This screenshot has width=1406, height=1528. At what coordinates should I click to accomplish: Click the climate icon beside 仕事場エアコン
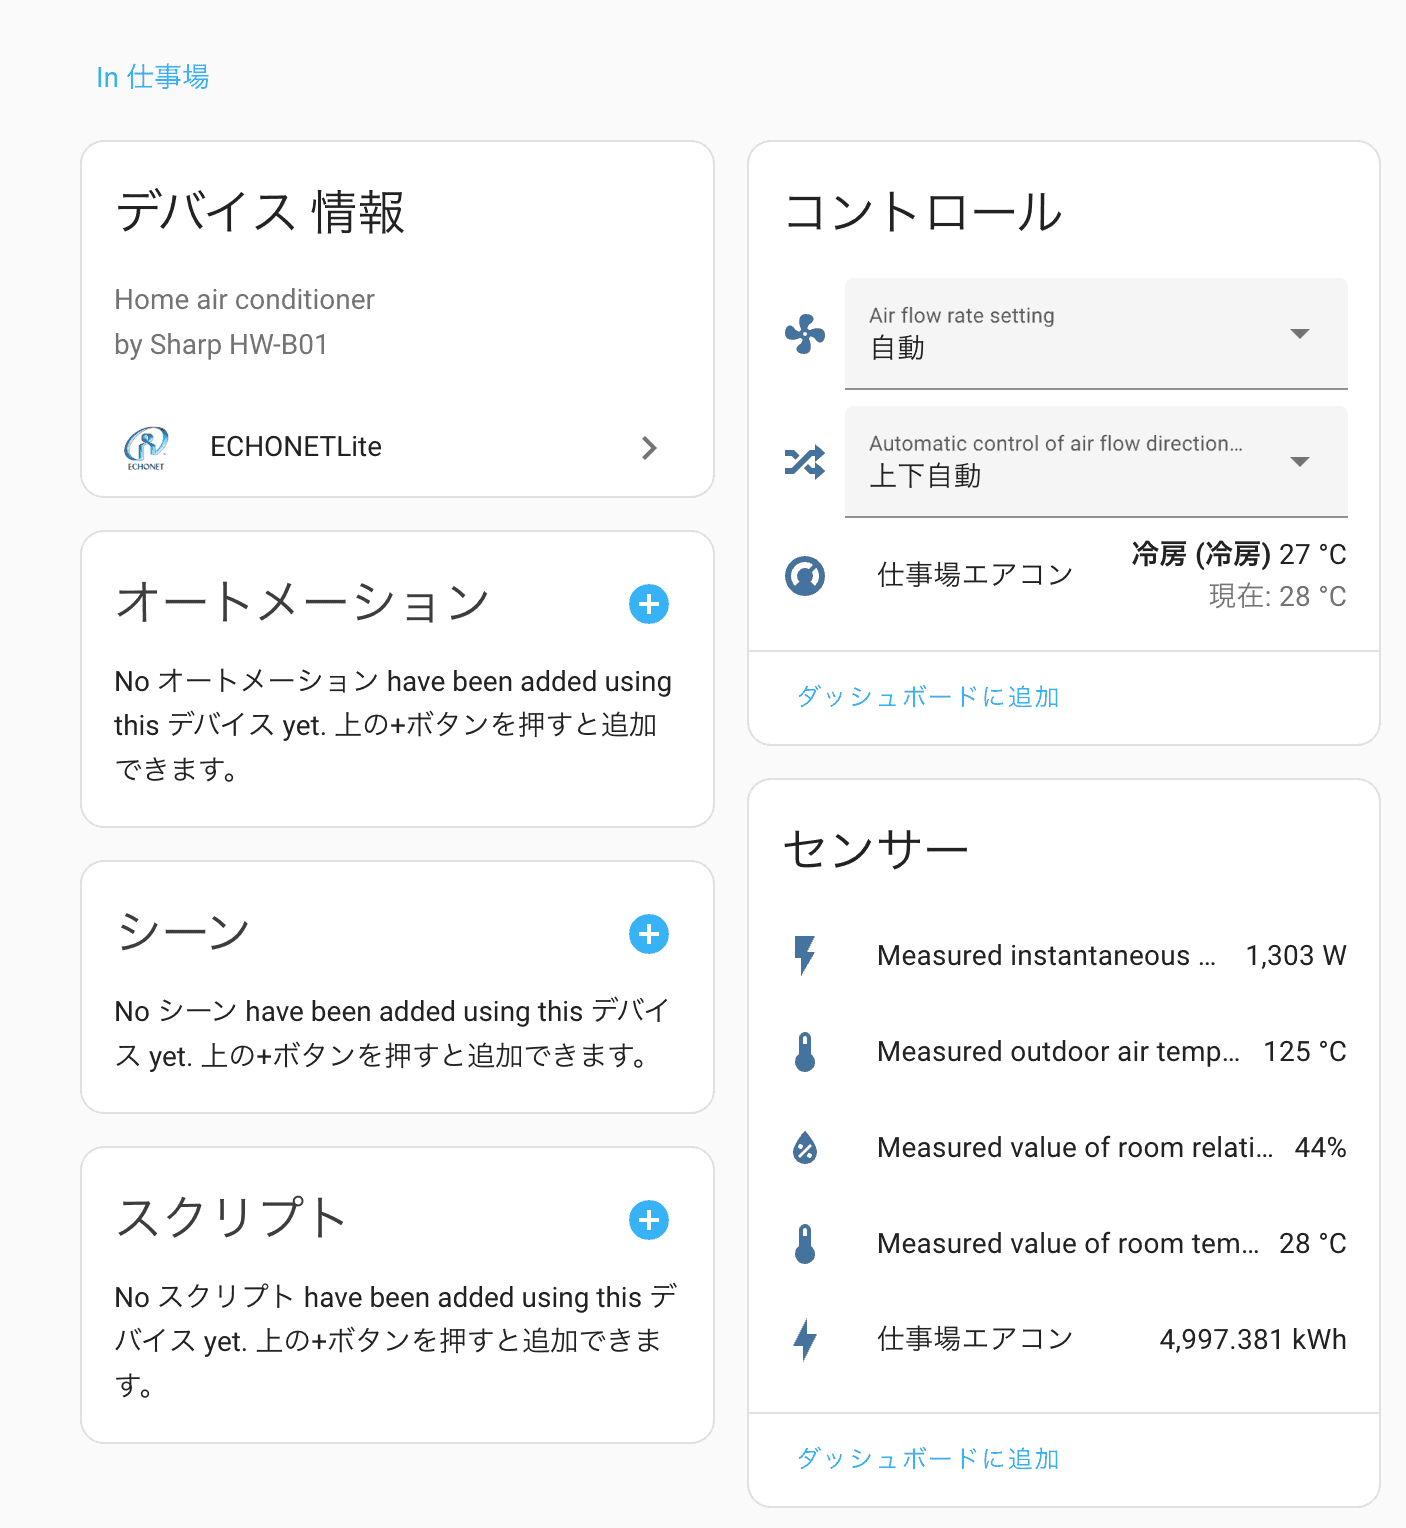pyautogui.click(x=805, y=576)
